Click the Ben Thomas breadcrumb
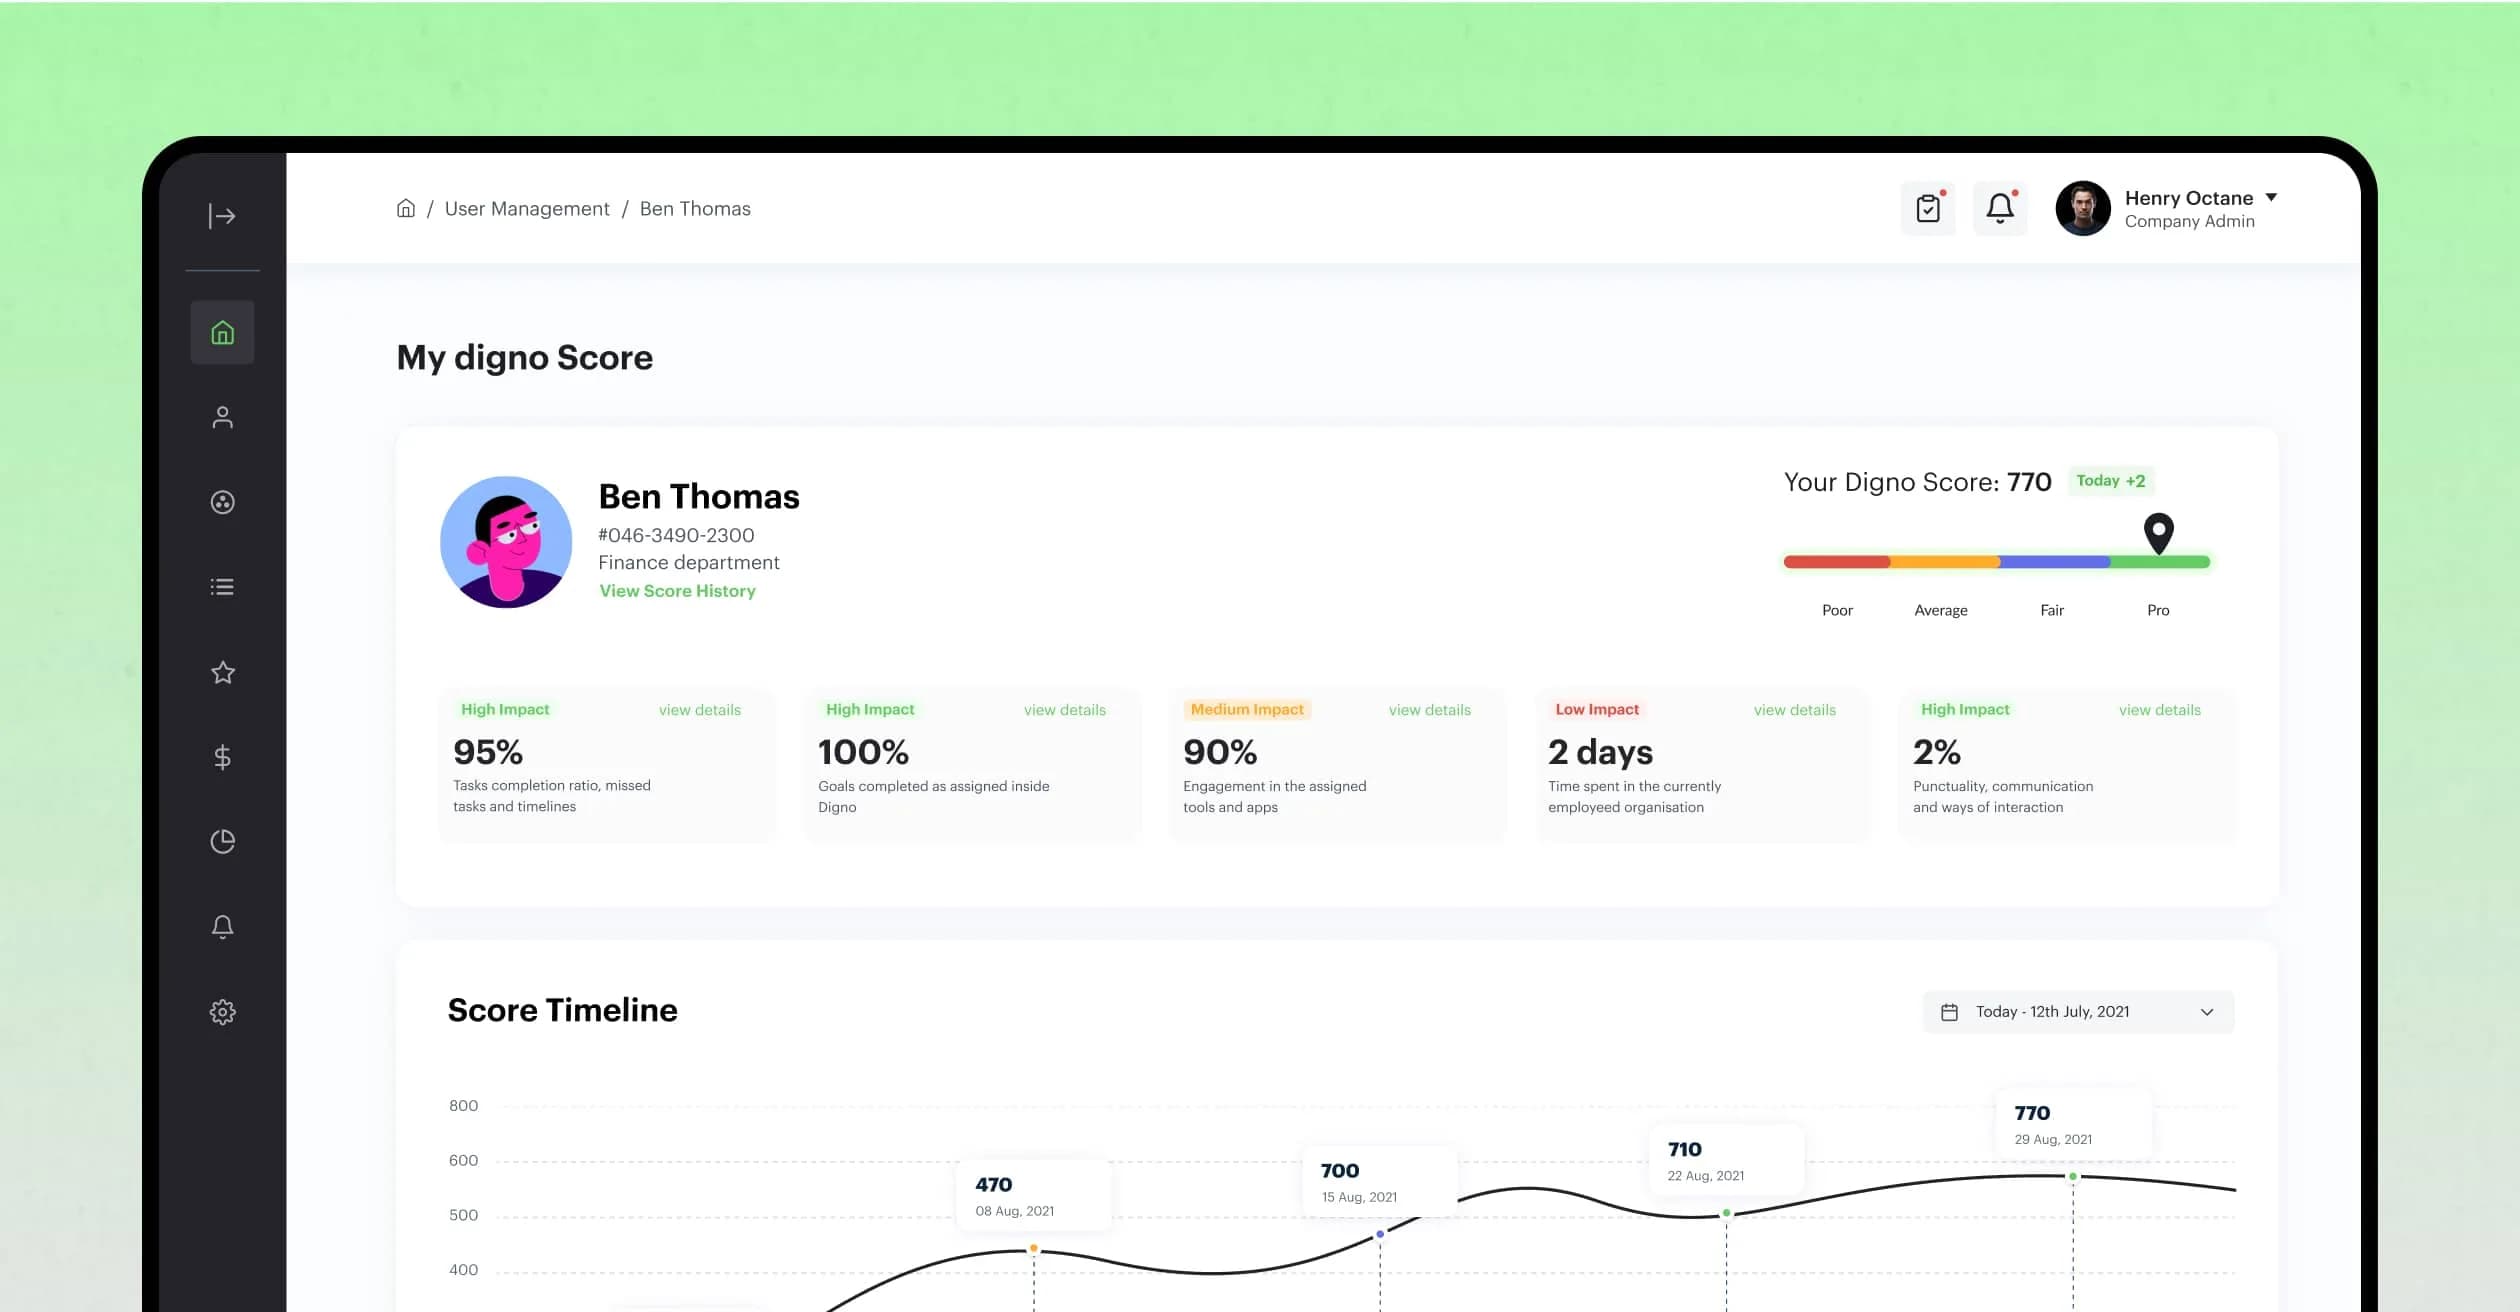 (x=695, y=208)
